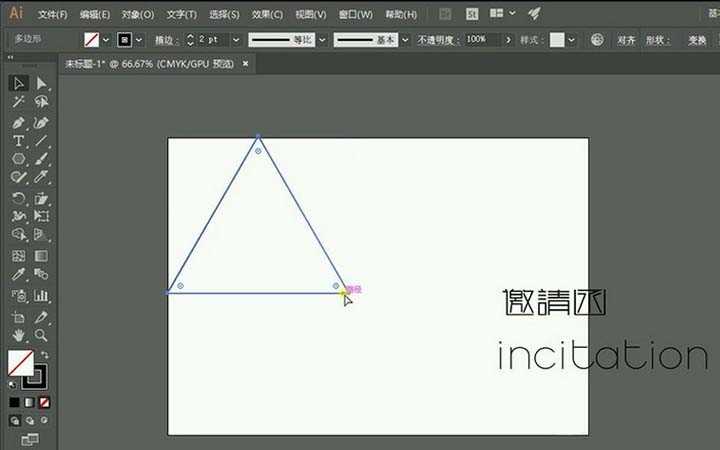Choose the Mesh tool
The image size is (720, 450).
point(18,256)
